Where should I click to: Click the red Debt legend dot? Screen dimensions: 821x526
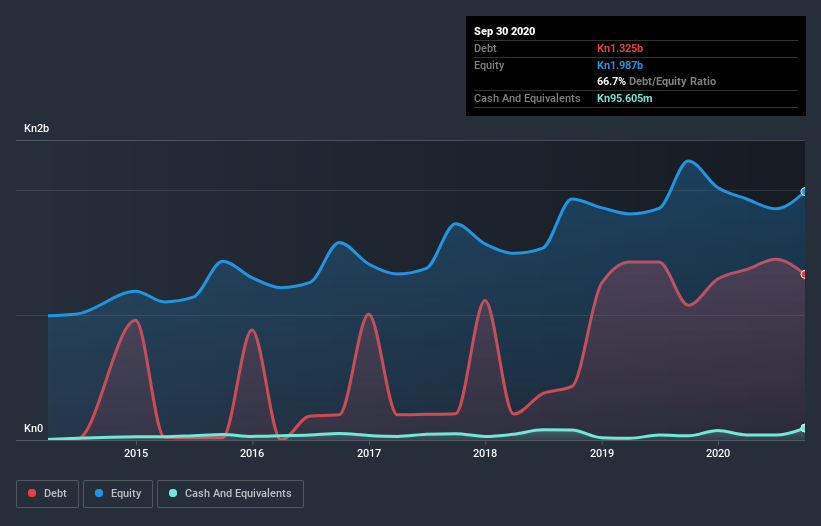click(32, 493)
